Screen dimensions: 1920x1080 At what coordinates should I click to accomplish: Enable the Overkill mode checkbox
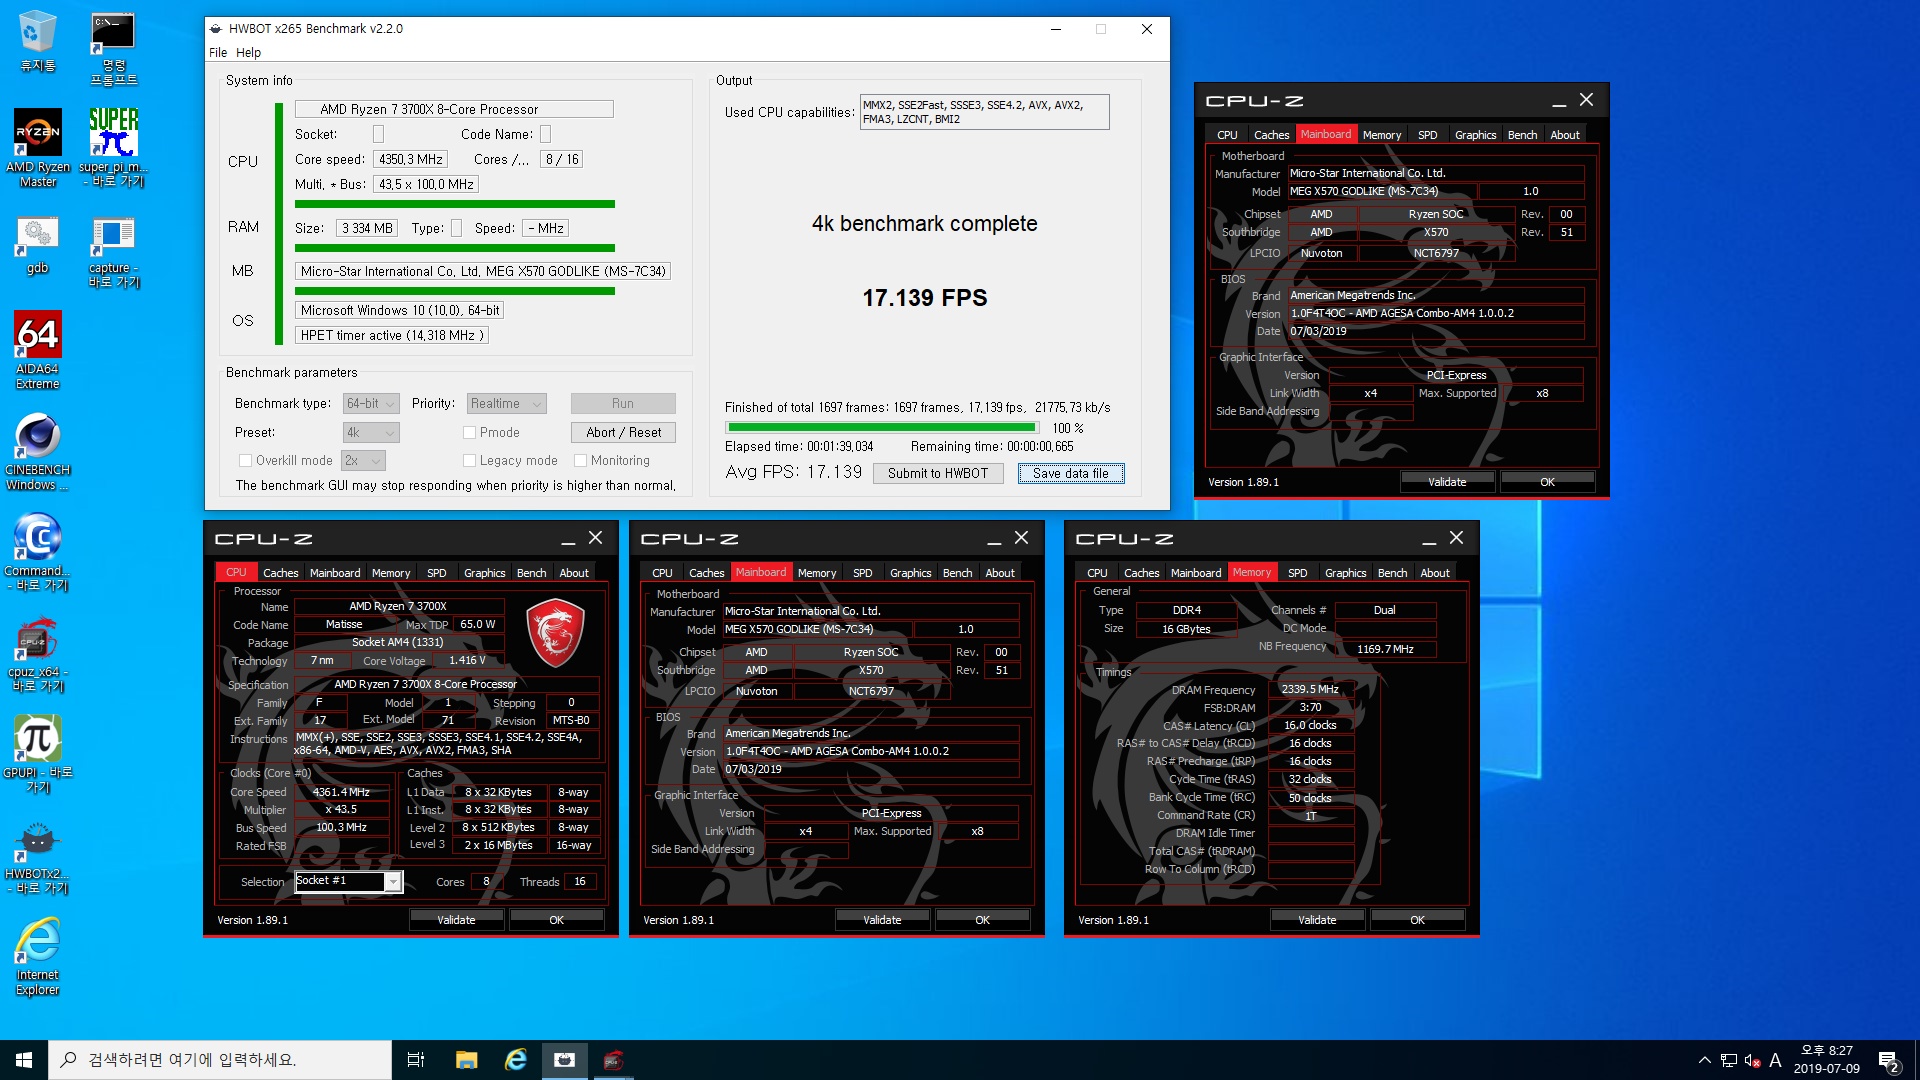[245, 460]
